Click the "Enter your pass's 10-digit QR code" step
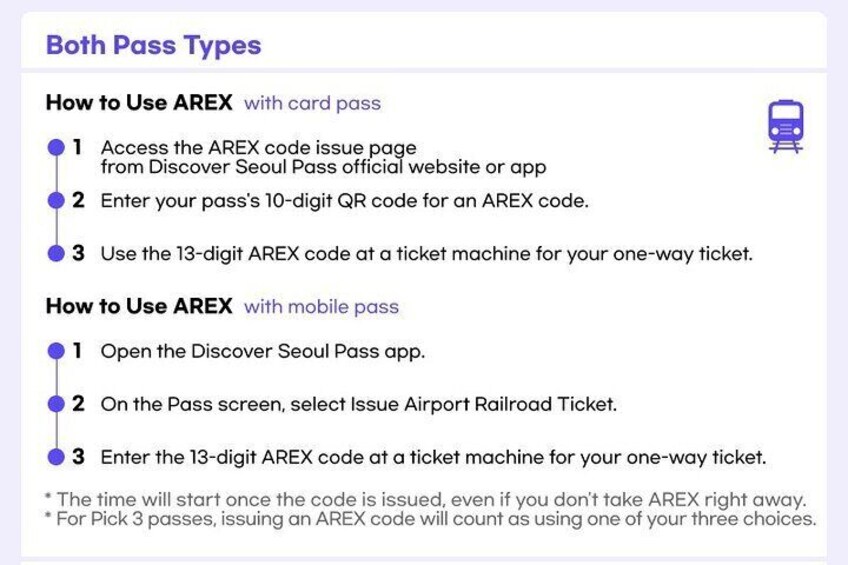The height and width of the screenshot is (565, 848). (x=344, y=200)
